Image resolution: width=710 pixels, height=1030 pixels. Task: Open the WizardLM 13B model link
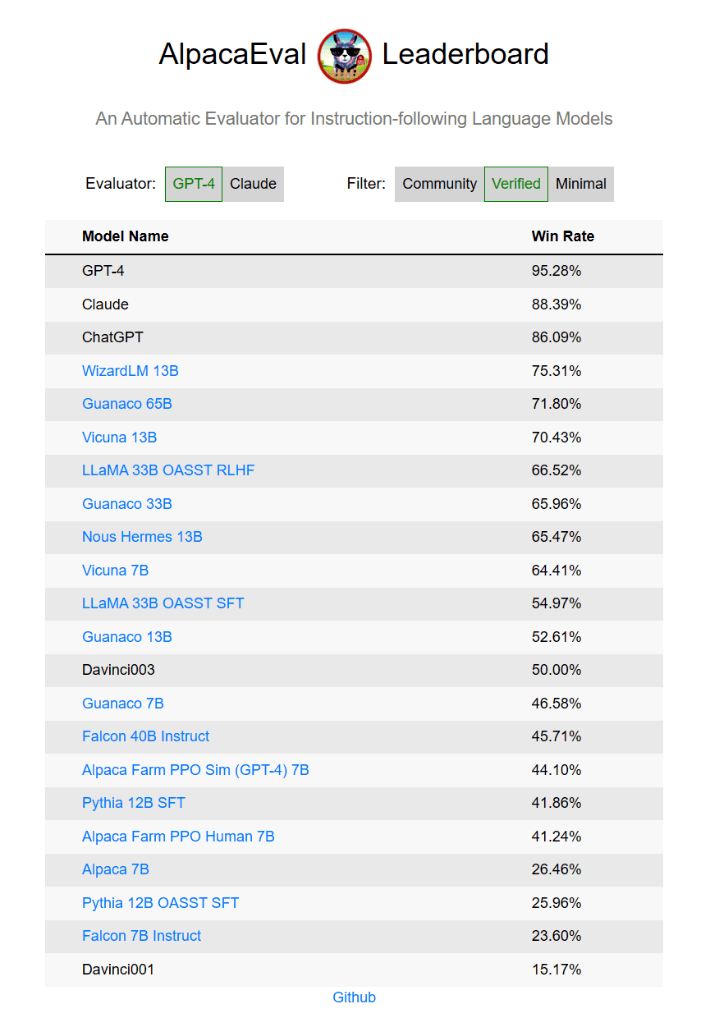tap(130, 370)
